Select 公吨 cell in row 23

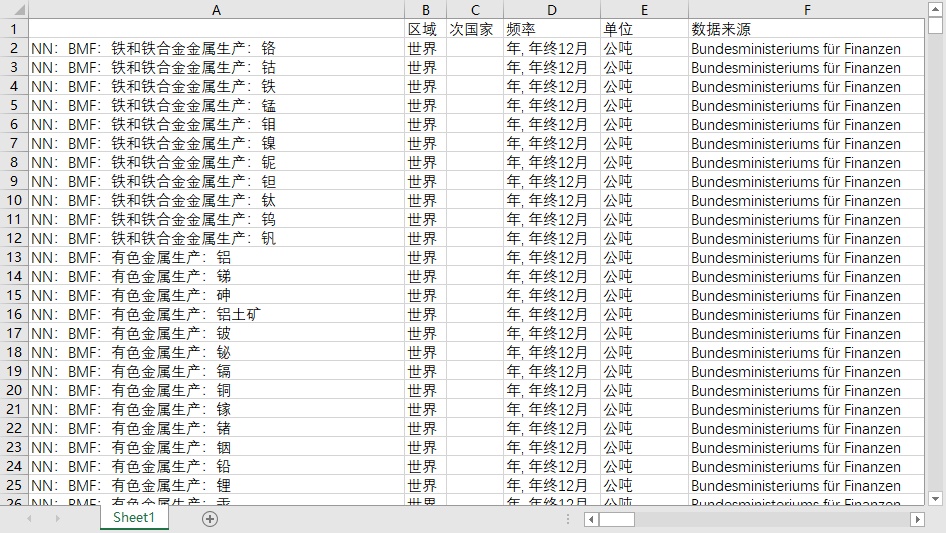644,447
